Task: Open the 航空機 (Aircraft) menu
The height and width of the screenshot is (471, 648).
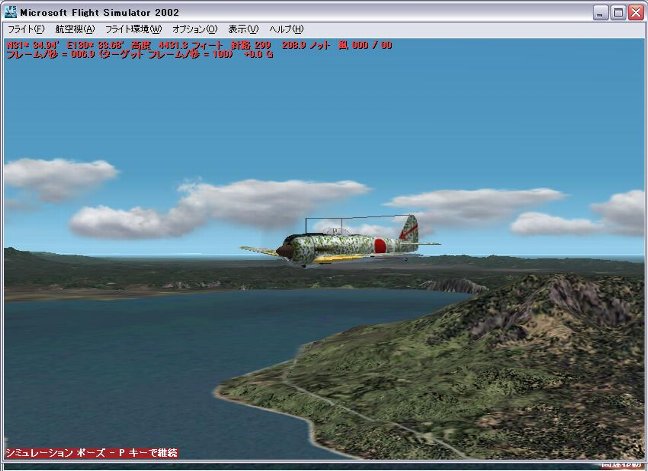Action: click(x=75, y=29)
